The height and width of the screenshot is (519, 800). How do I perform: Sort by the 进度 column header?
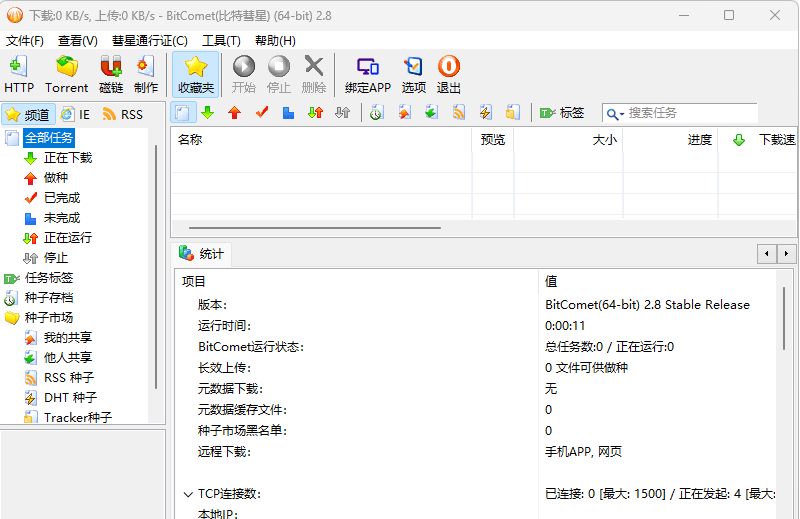pos(670,140)
